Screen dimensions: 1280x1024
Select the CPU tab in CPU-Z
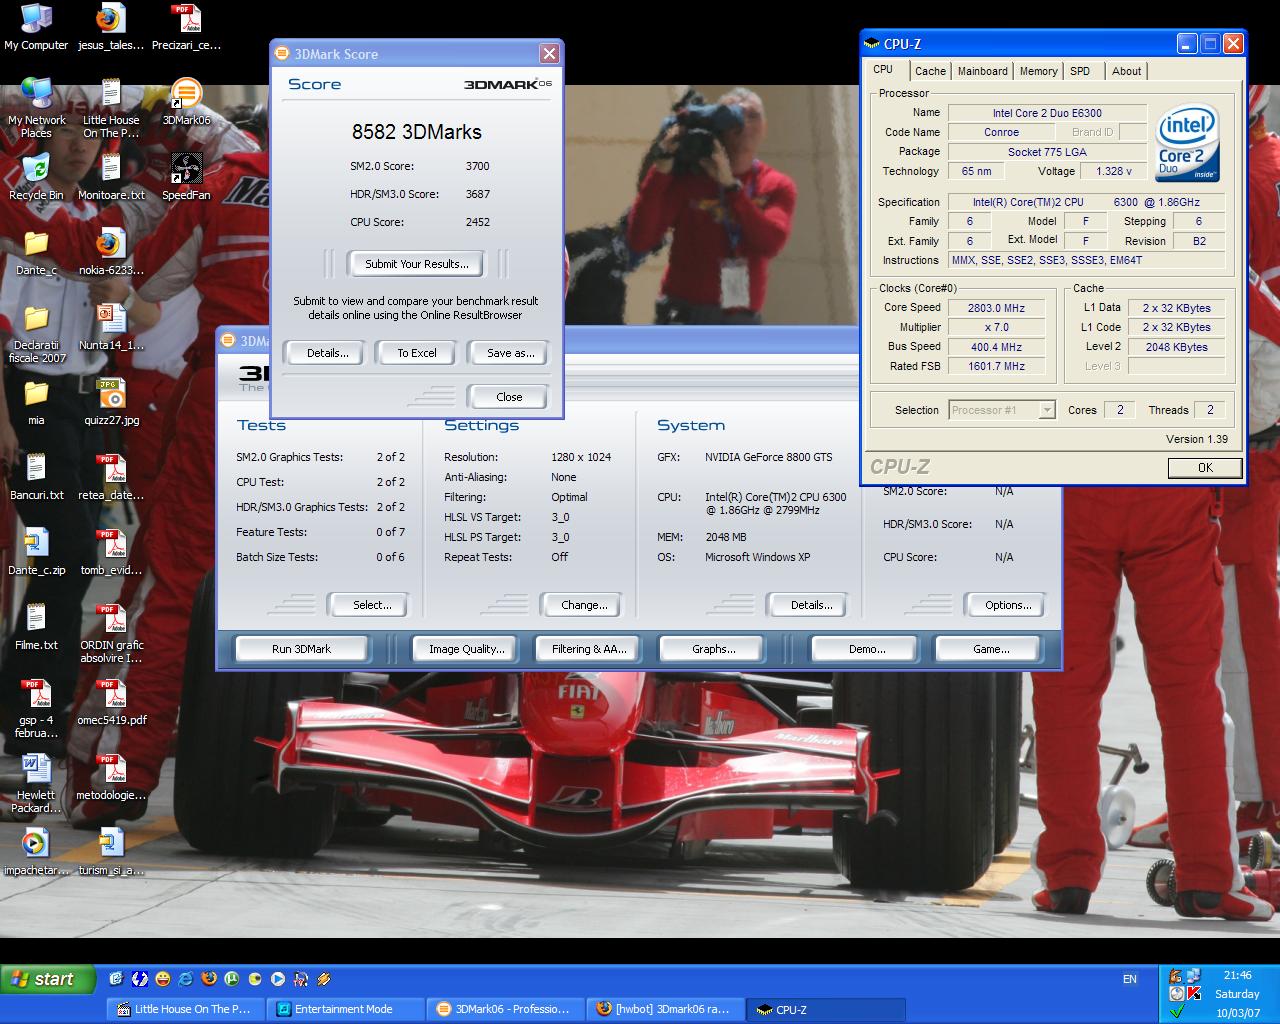click(883, 70)
